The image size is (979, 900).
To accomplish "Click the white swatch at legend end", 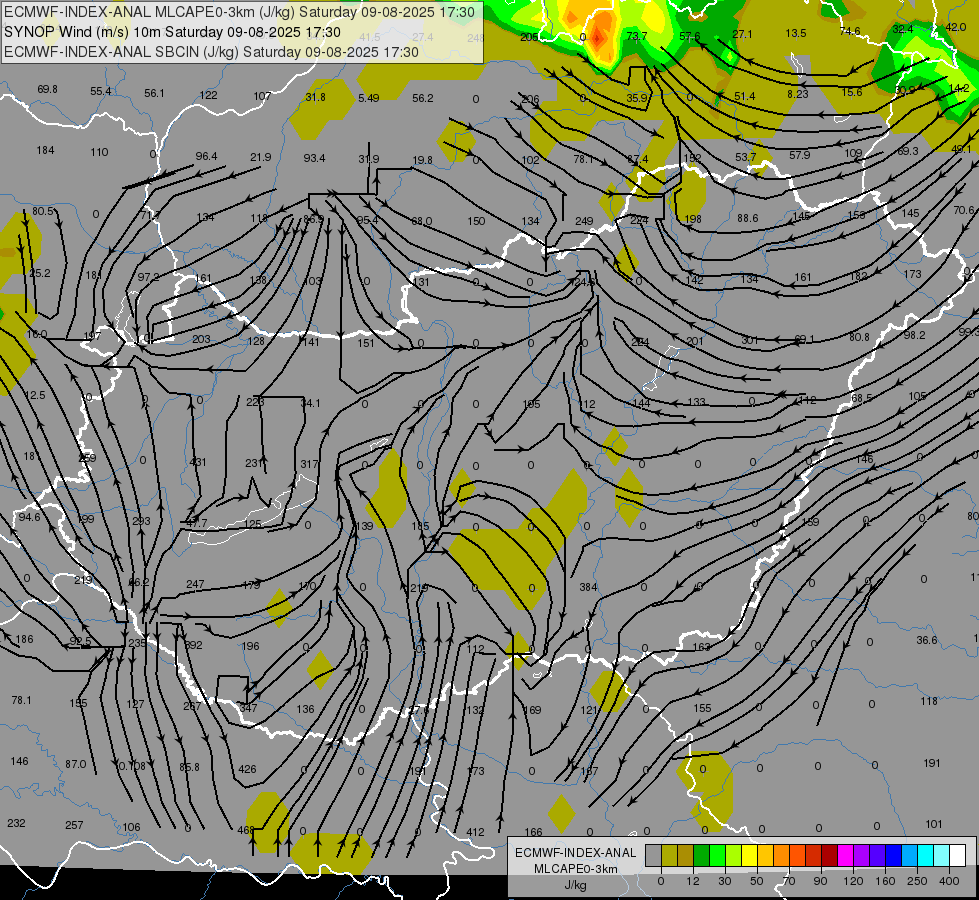I will [x=958, y=855].
